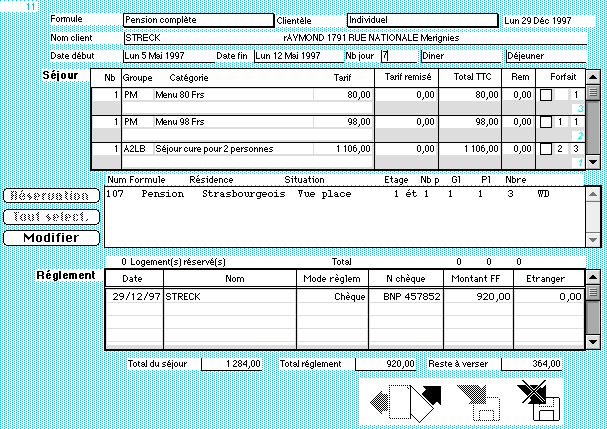This screenshot has height=429, width=607.
Task: Click the Total réglement value 920,00
Action: [385, 364]
